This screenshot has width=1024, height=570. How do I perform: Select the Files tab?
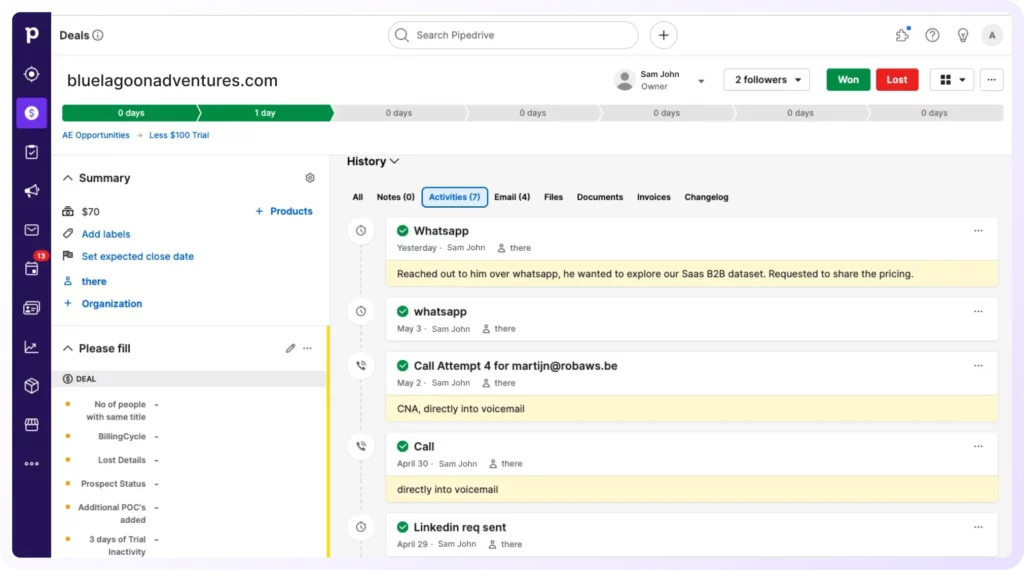click(553, 197)
